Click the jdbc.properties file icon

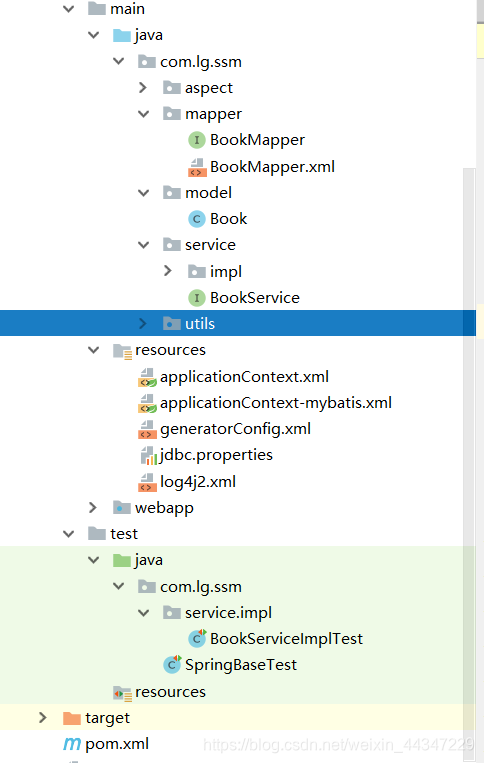click(x=147, y=455)
